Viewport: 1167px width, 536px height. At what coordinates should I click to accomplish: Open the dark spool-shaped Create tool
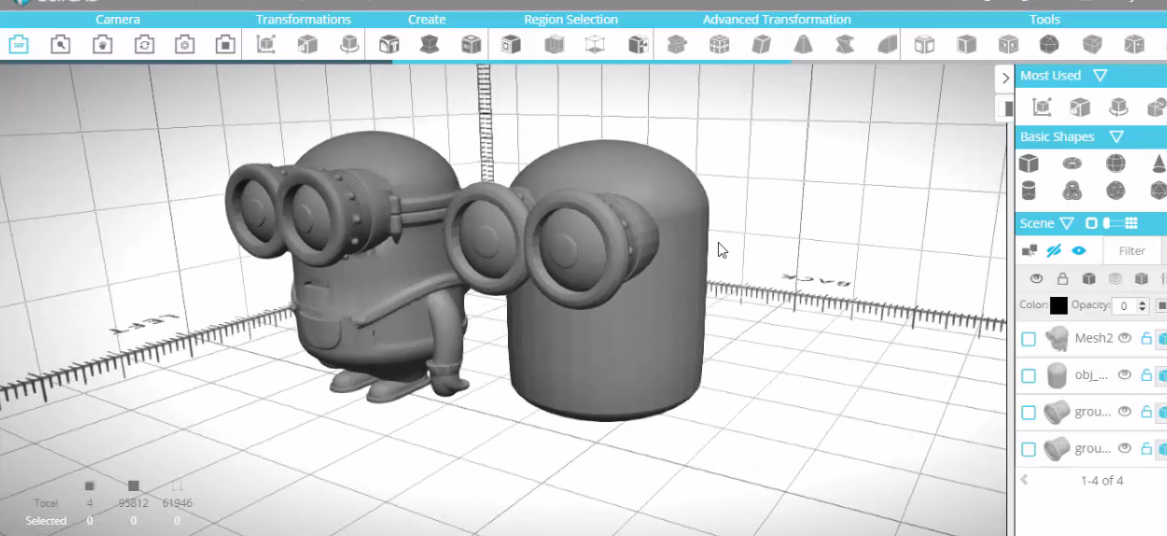pyautogui.click(x=429, y=45)
